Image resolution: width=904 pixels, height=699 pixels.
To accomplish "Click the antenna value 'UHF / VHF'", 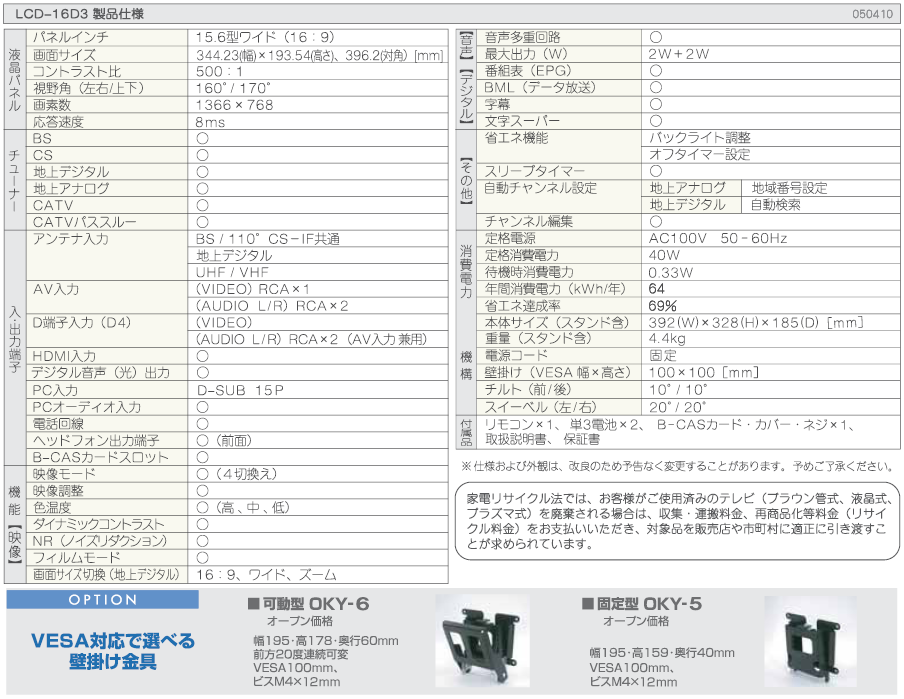I will (x=232, y=272).
